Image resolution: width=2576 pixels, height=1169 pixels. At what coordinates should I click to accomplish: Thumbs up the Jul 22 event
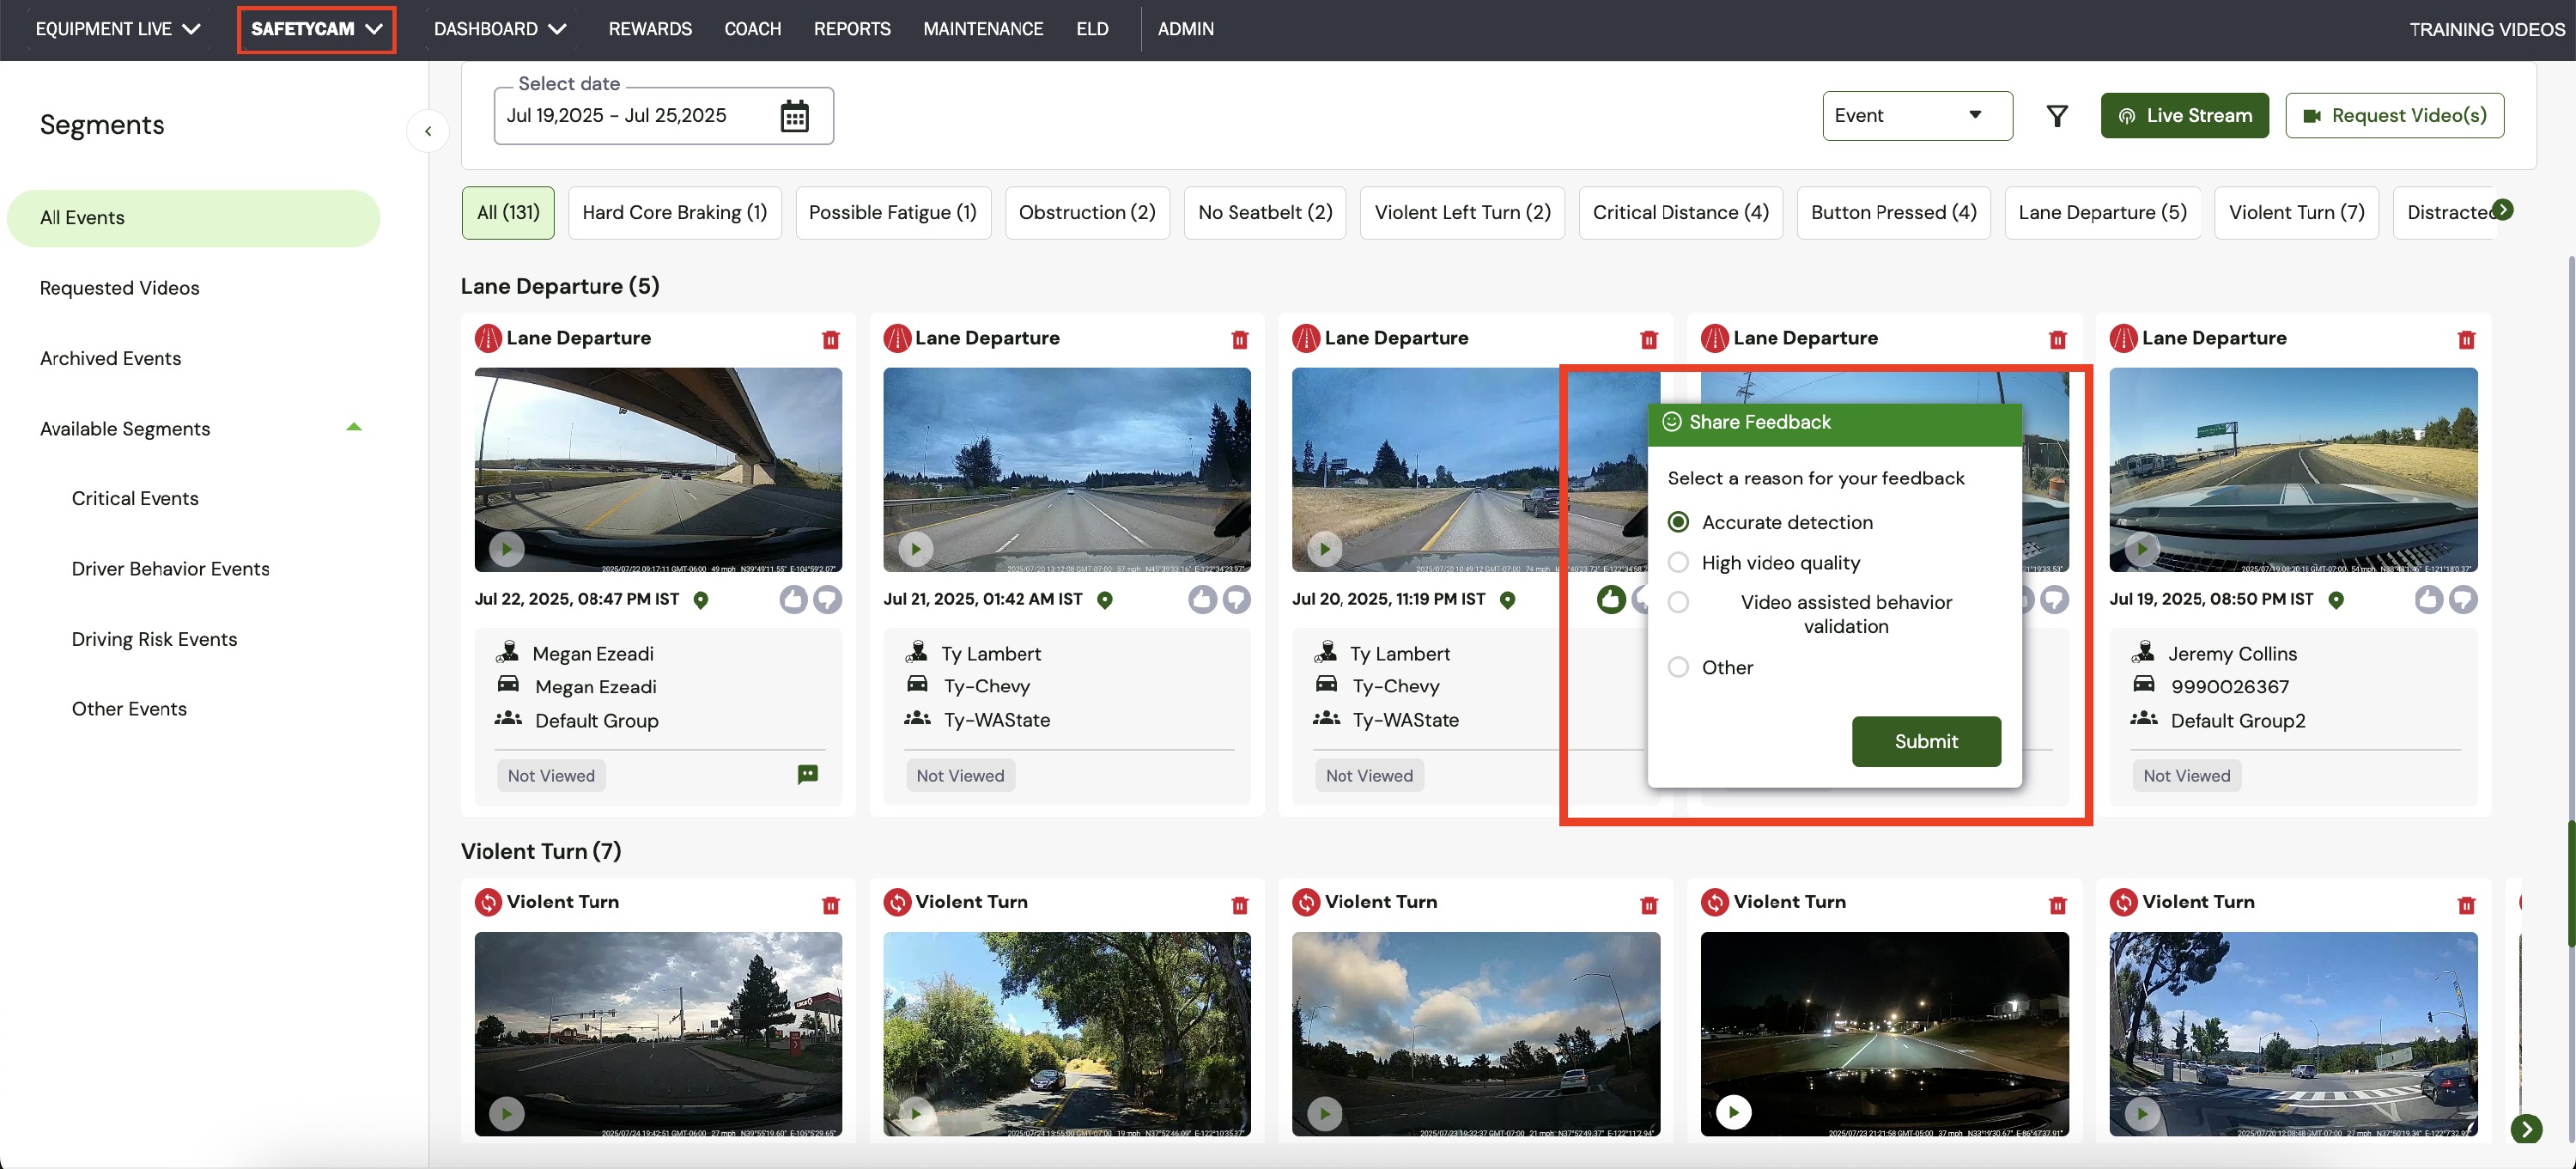coord(793,599)
